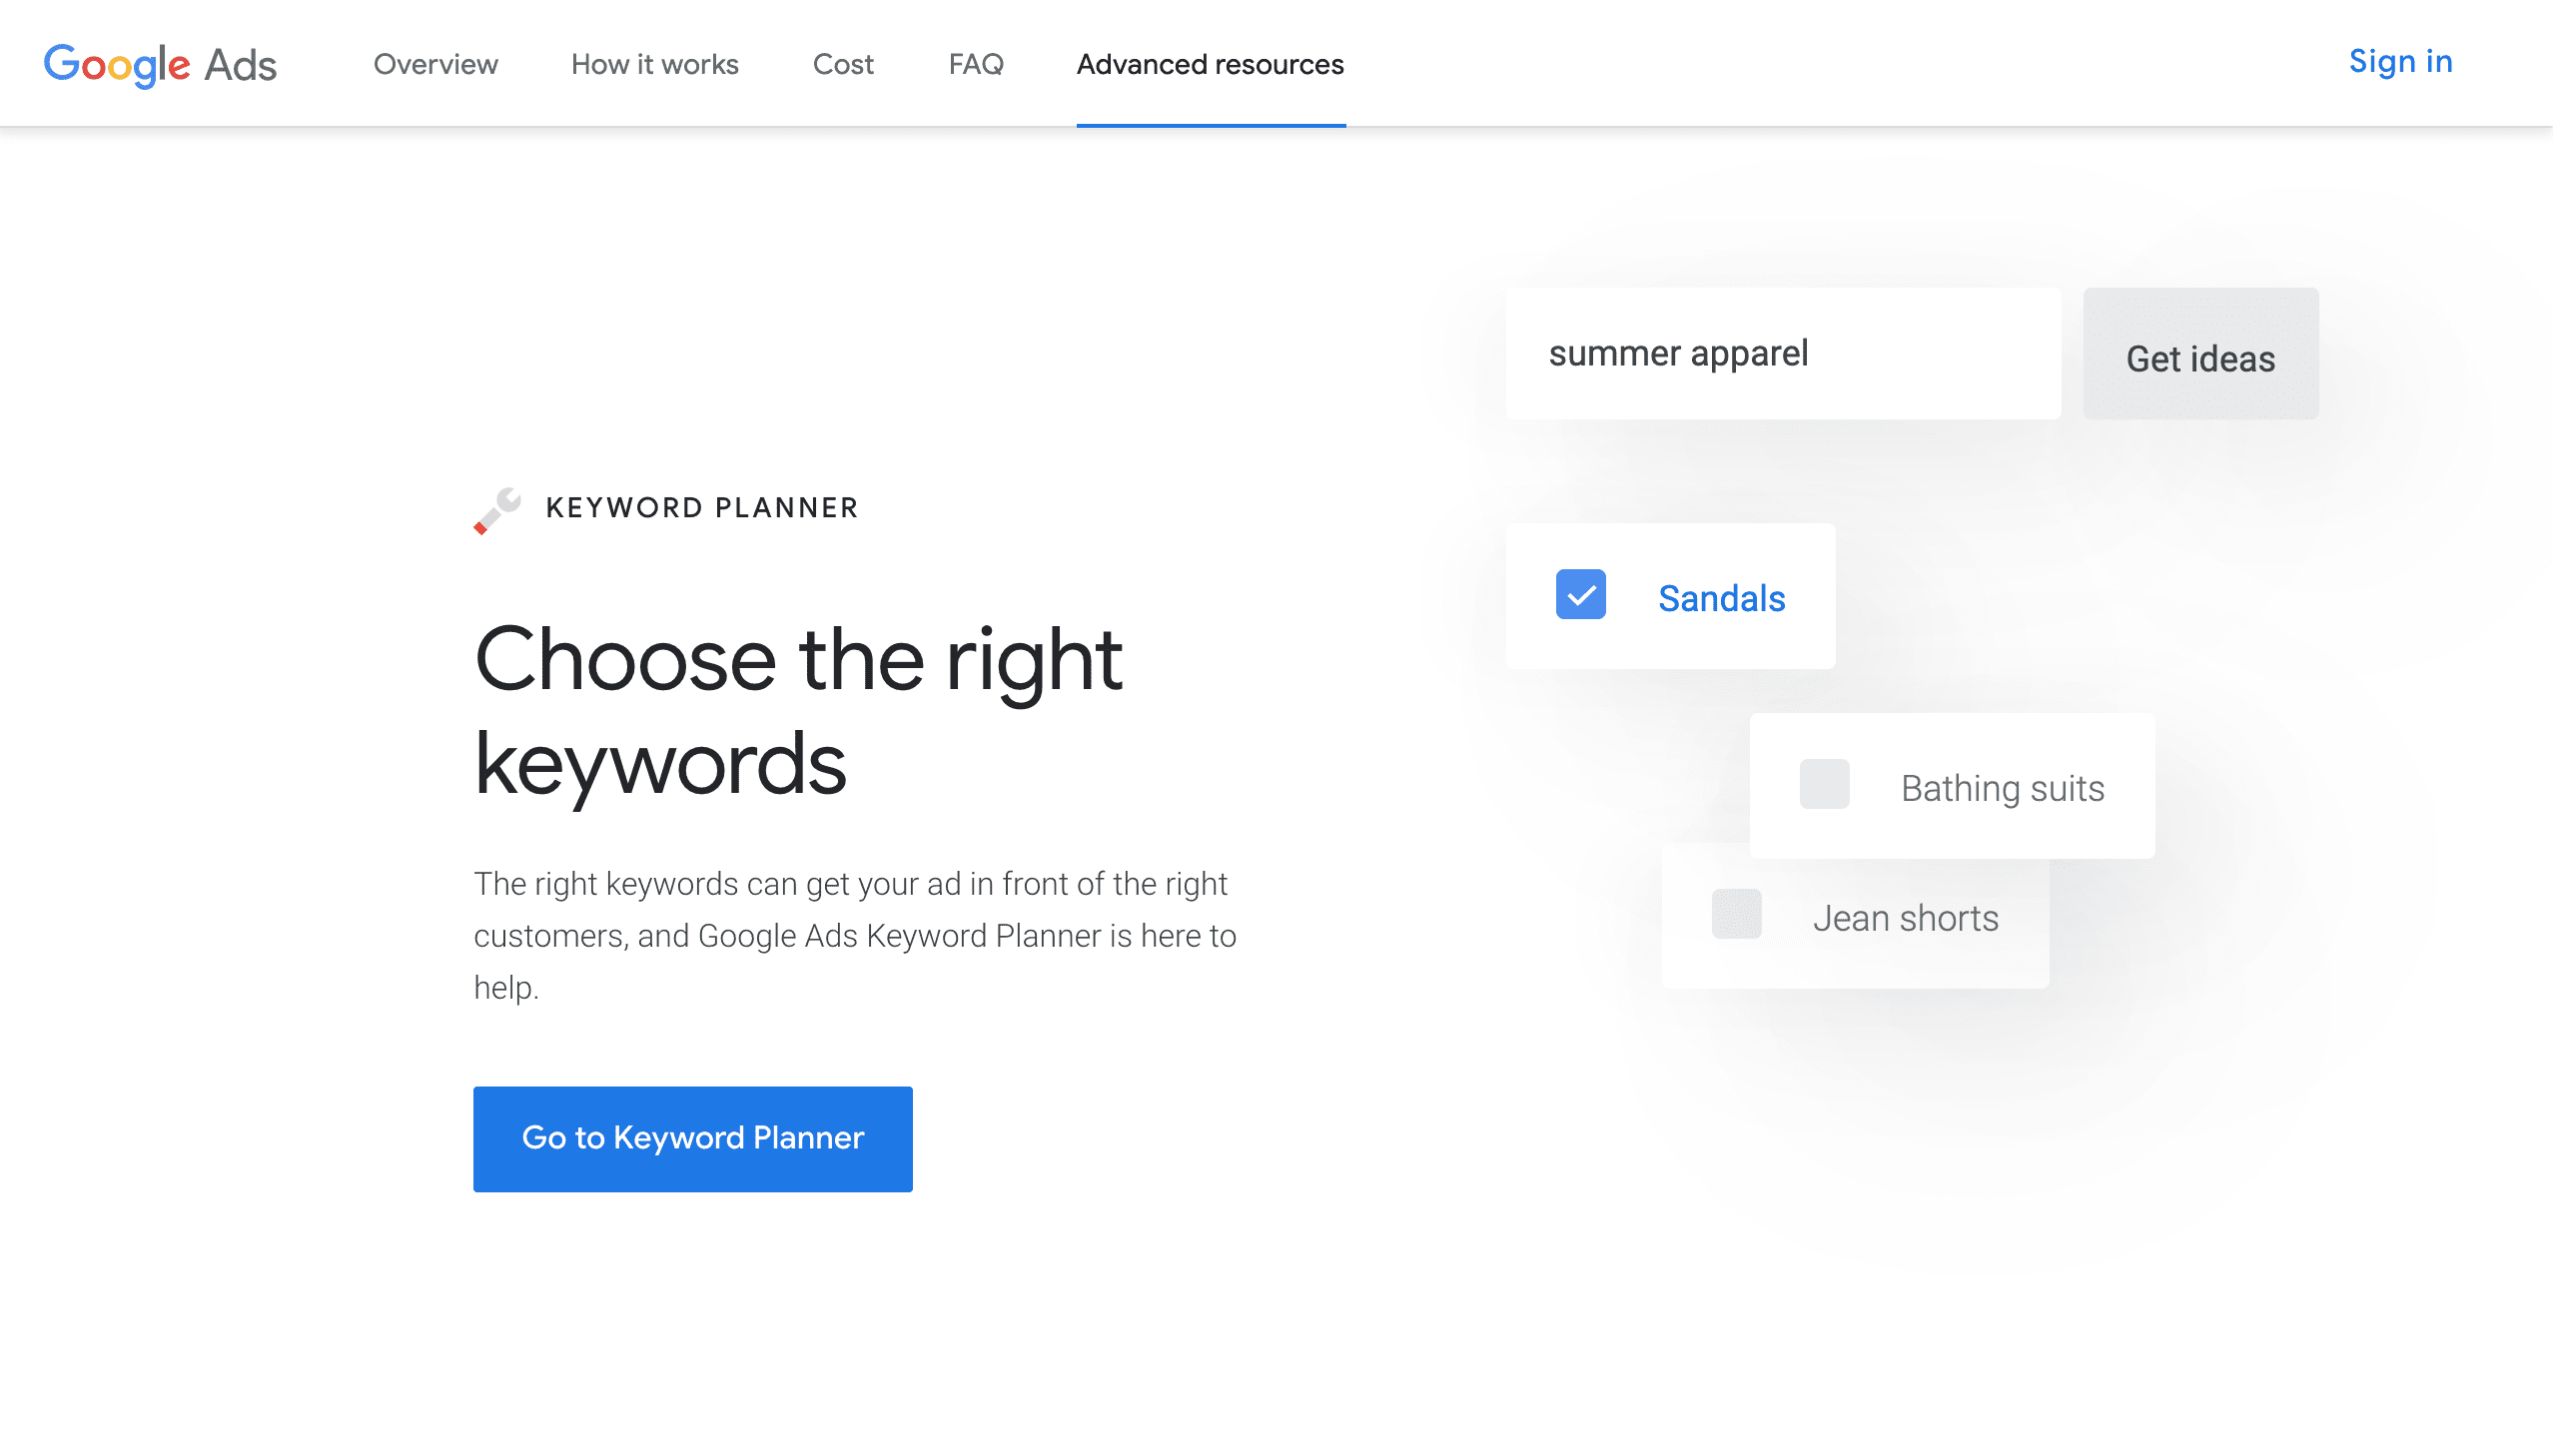Click the Keyword Planner wrench icon
2553x1456 pixels.
497,510
